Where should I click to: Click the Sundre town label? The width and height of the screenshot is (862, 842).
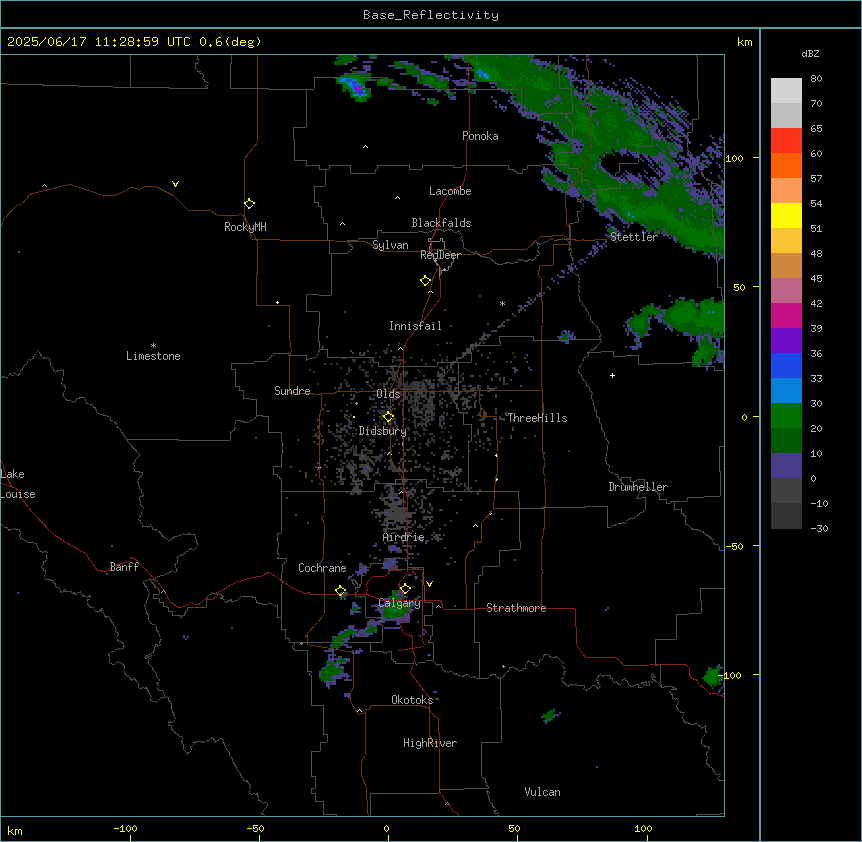pos(292,391)
